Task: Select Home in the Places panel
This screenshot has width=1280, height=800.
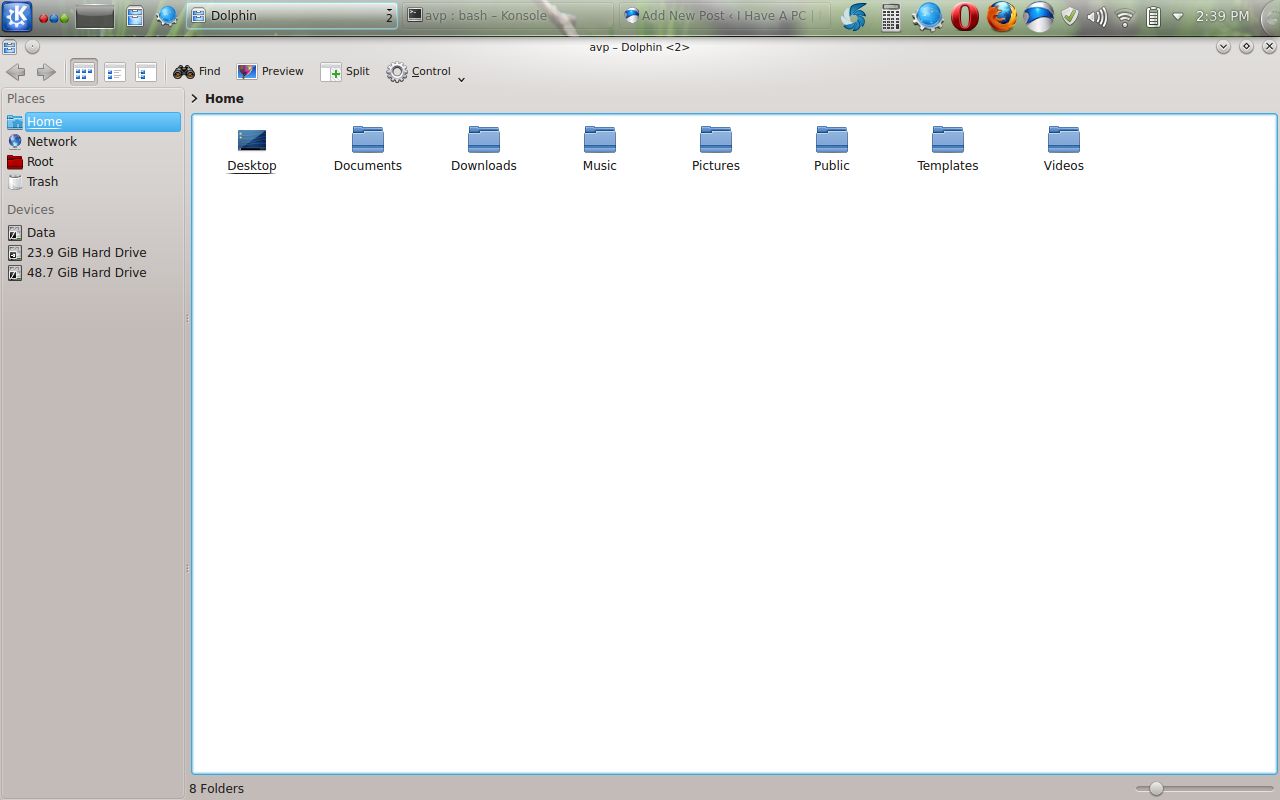Action: (x=93, y=122)
